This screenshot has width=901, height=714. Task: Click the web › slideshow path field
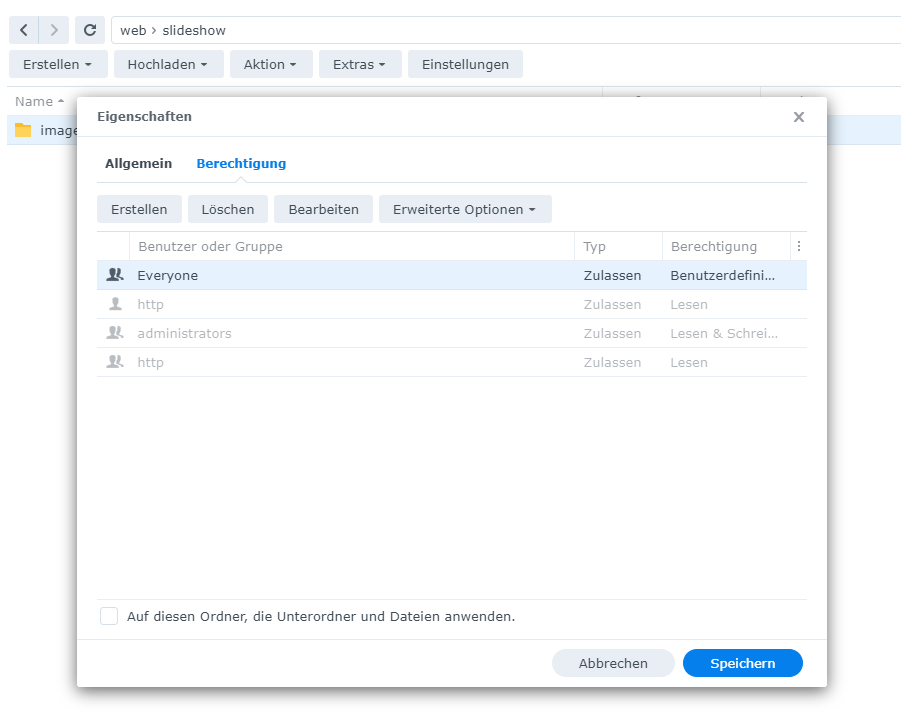coord(500,30)
